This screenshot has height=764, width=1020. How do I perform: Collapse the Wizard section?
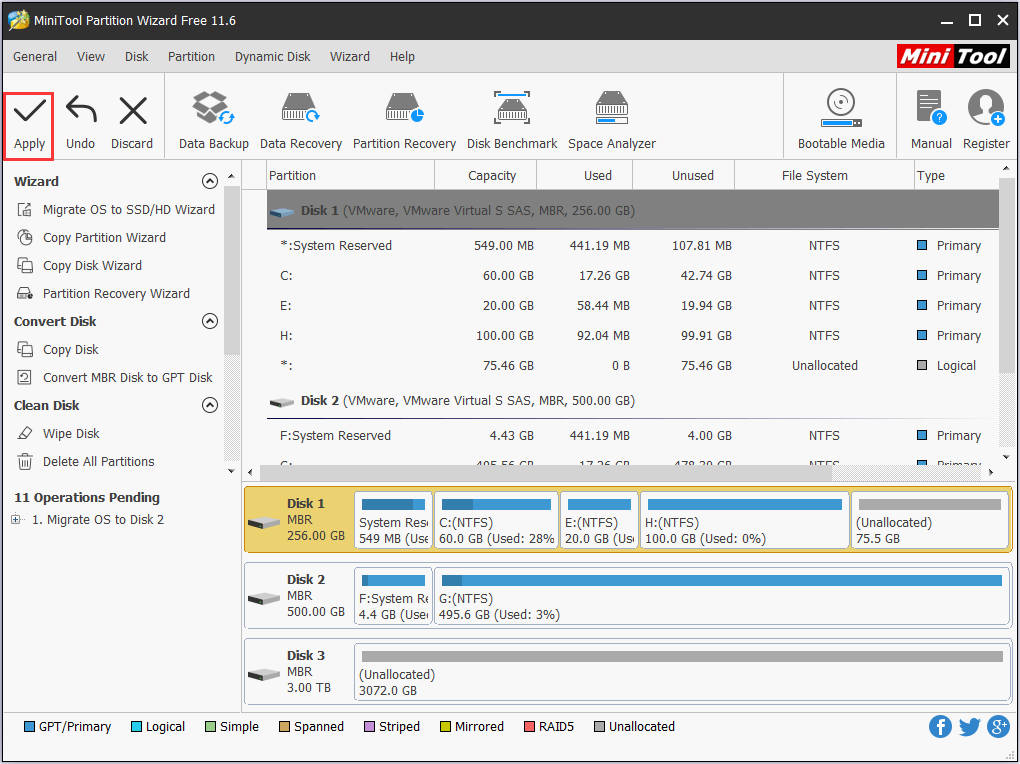pyautogui.click(x=209, y=181)
